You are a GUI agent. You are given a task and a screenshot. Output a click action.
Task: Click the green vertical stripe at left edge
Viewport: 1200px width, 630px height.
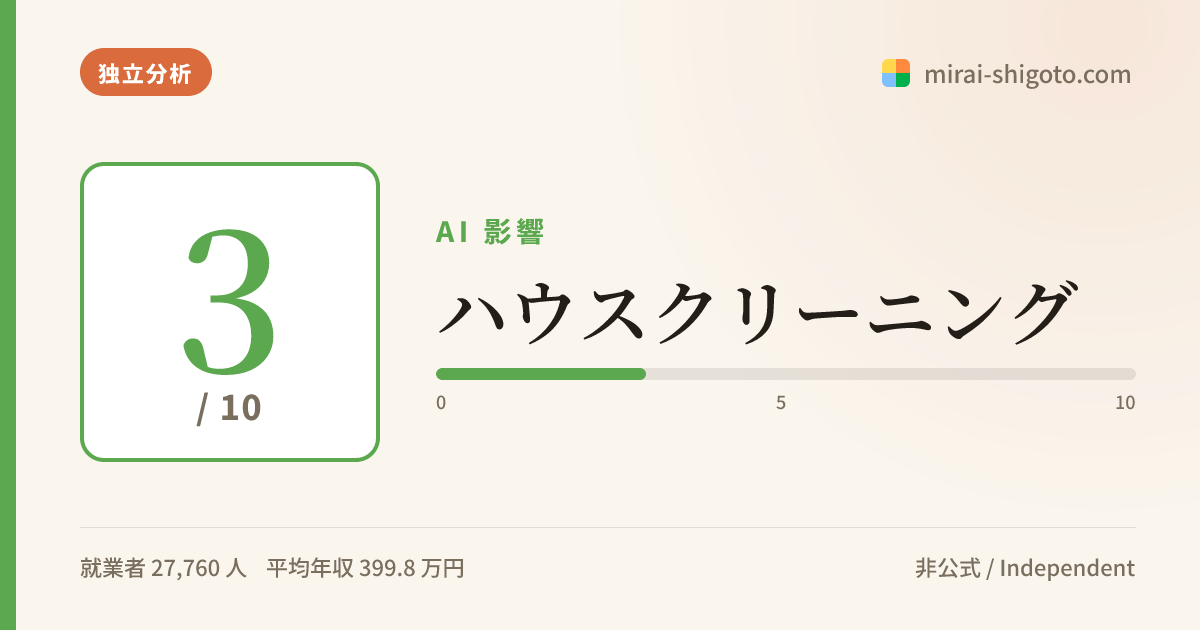pos(8,315)
